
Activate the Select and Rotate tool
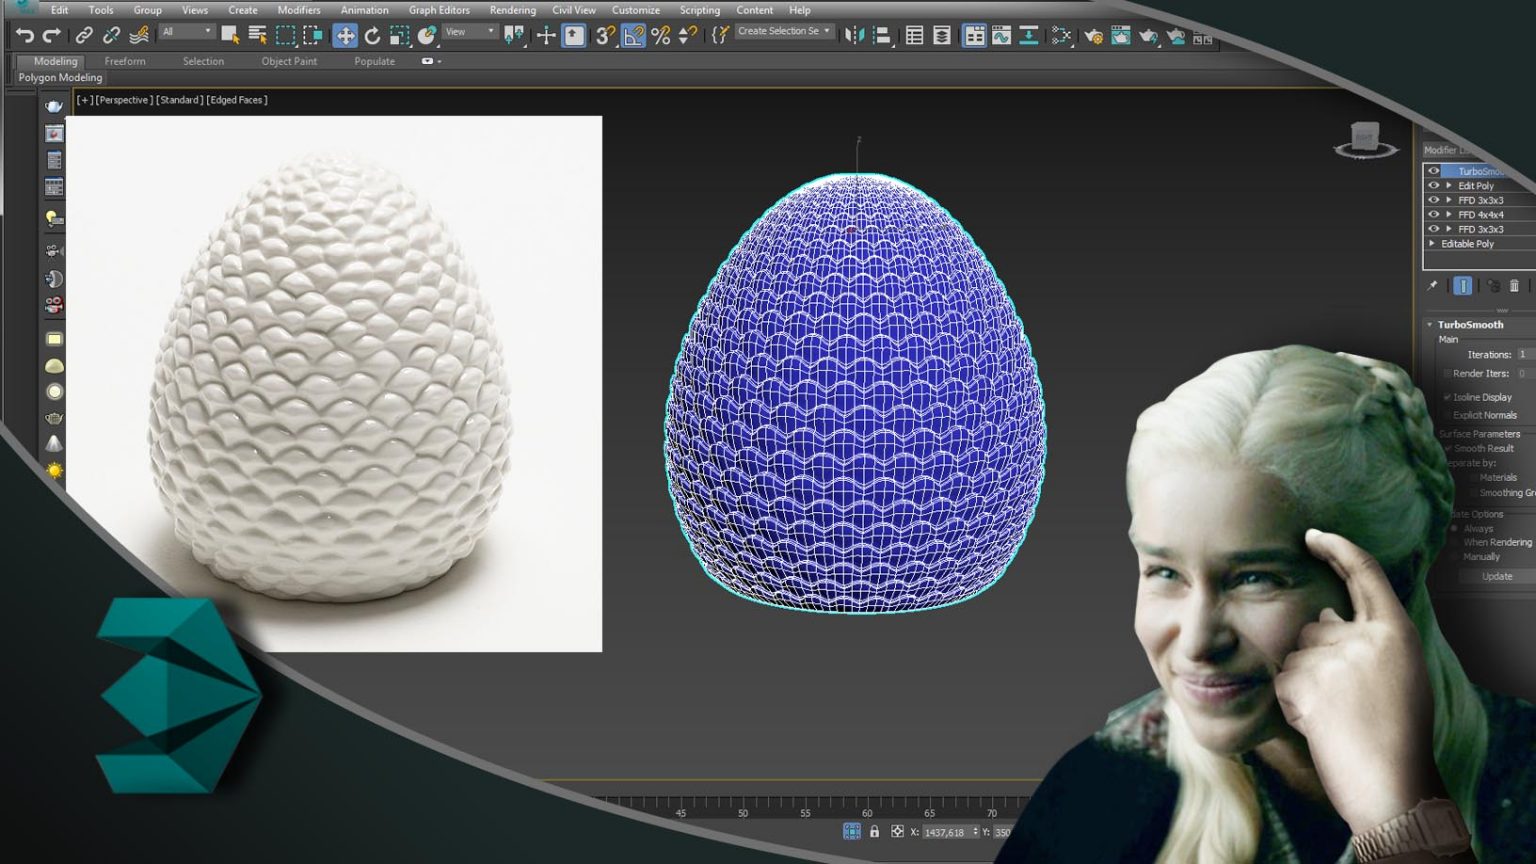point(372,36)
